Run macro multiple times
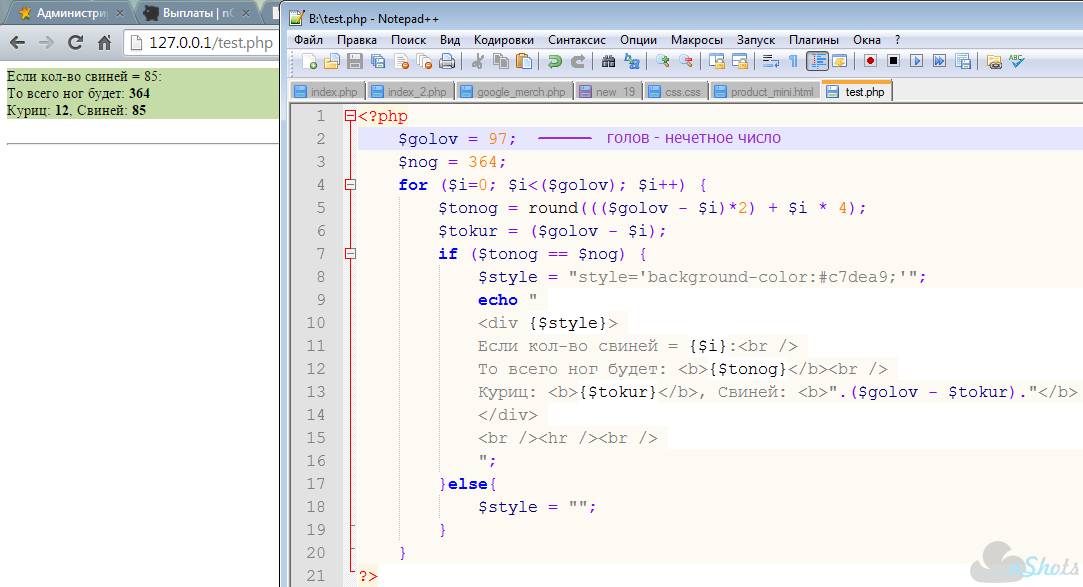The width and height of the screenshot is (1083, 587). coord(939,61)
